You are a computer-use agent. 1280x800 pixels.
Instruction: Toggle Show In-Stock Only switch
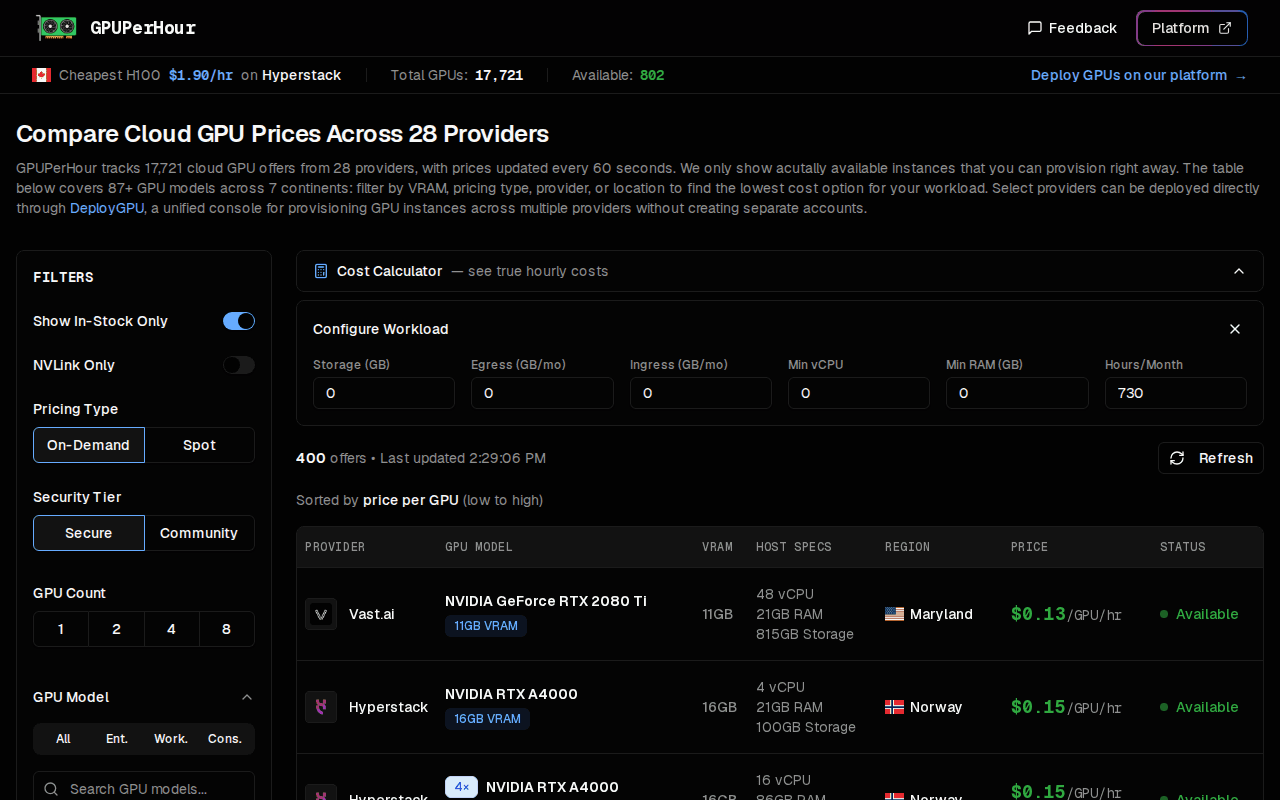pyautogui.click(x=239, y=321)
